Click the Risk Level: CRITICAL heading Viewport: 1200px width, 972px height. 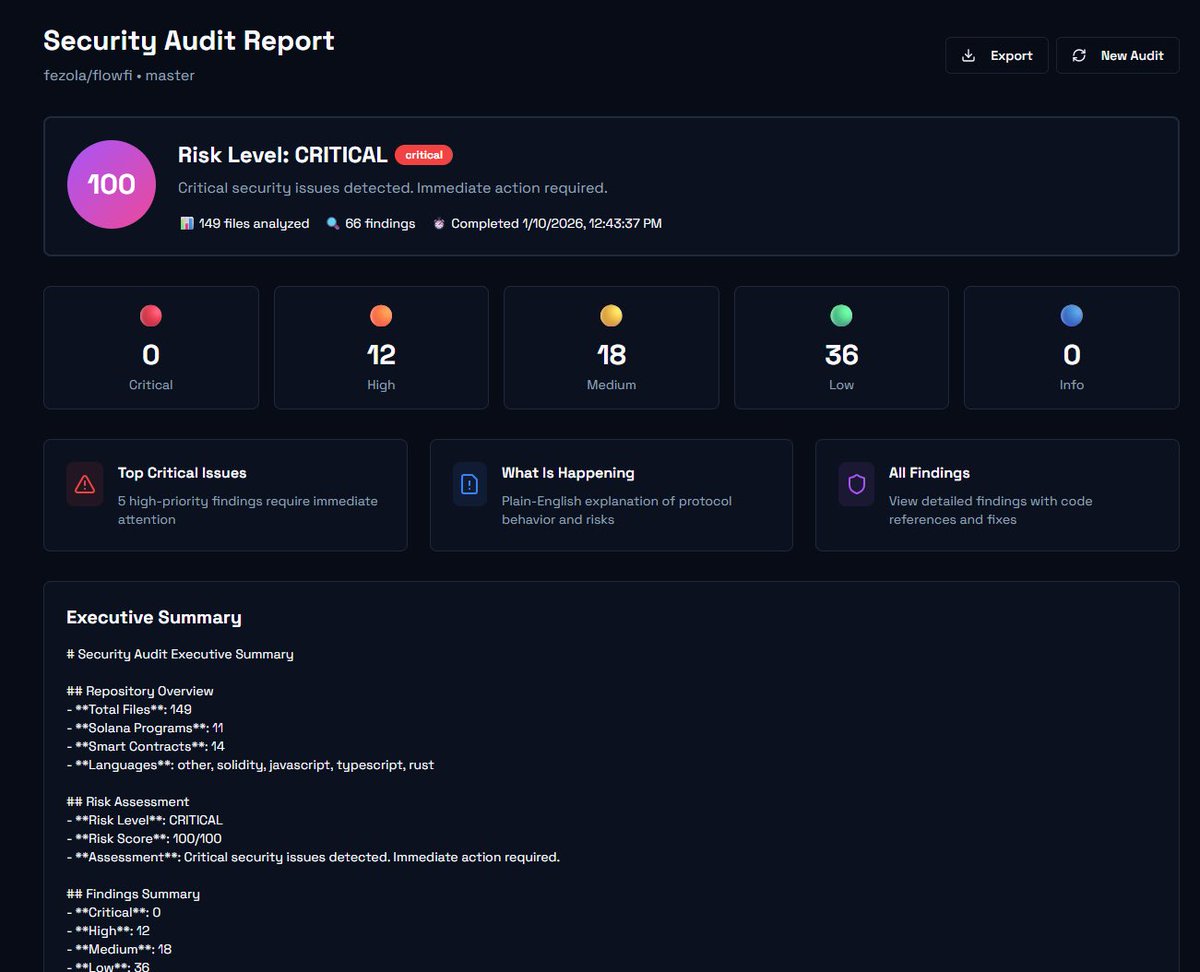(282, 155)
